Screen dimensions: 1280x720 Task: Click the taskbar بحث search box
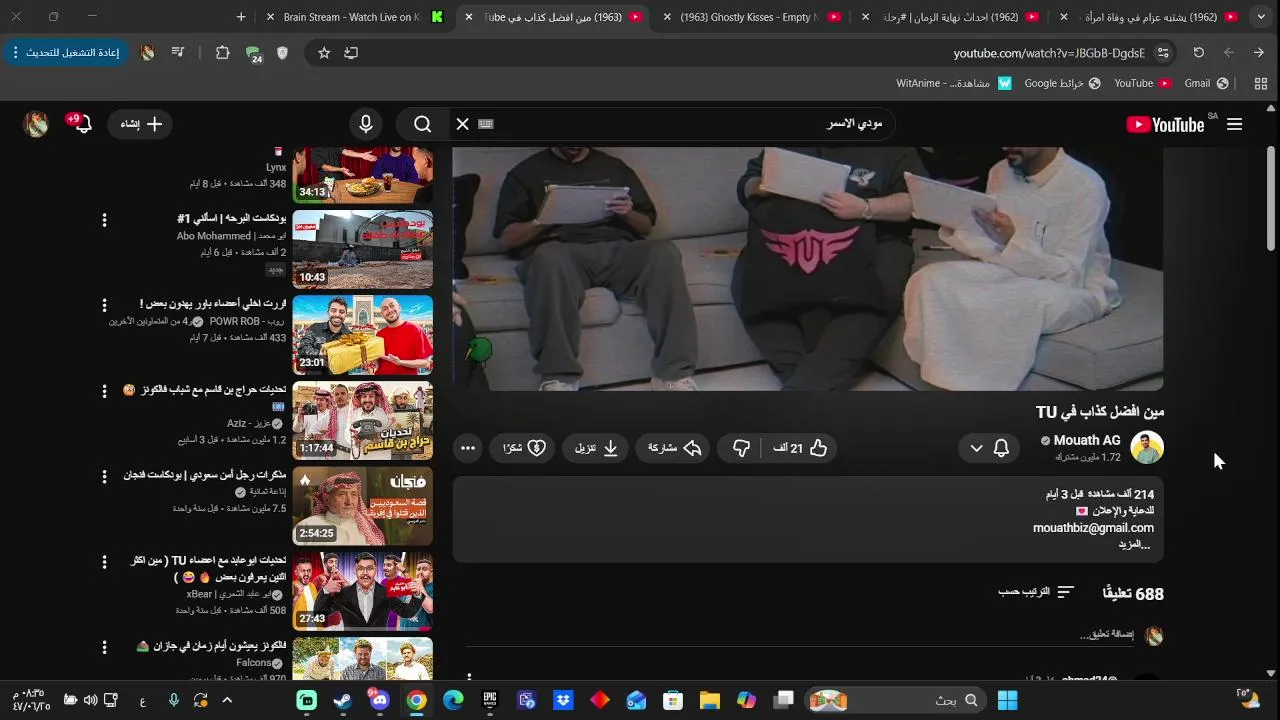click(x=898, y=700)
